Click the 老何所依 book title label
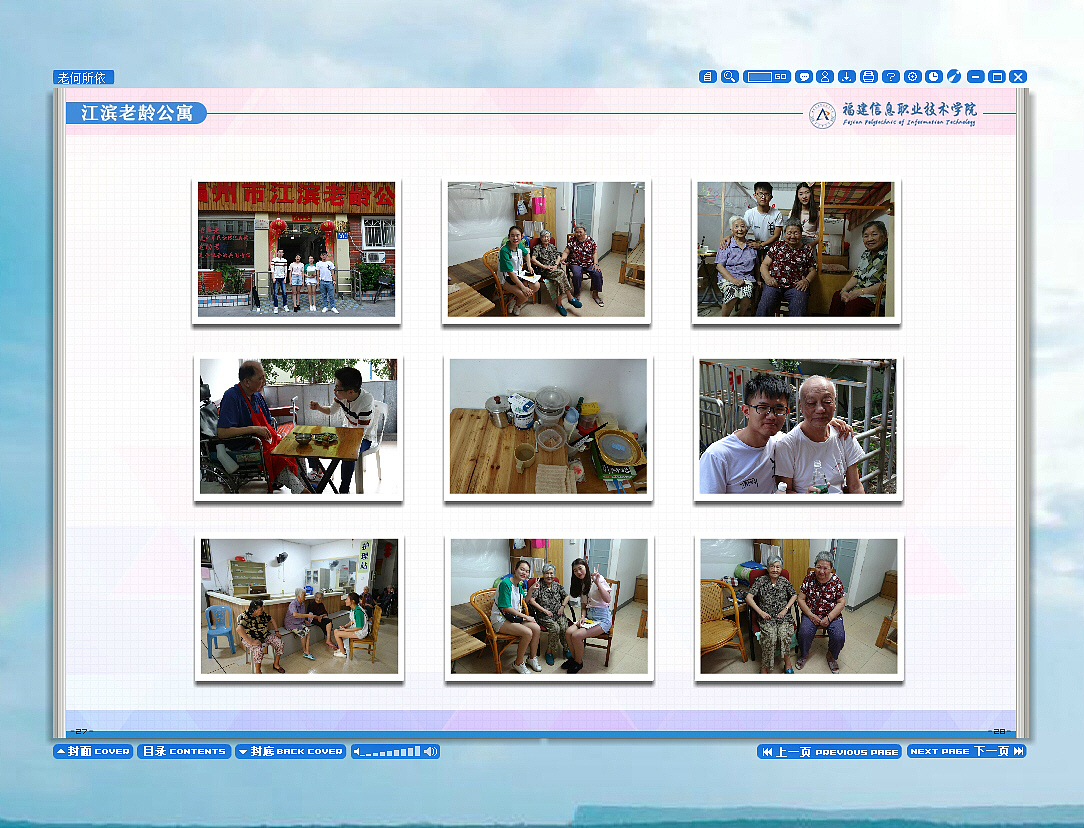This screenshot has height=828, width=1084. 83,77
